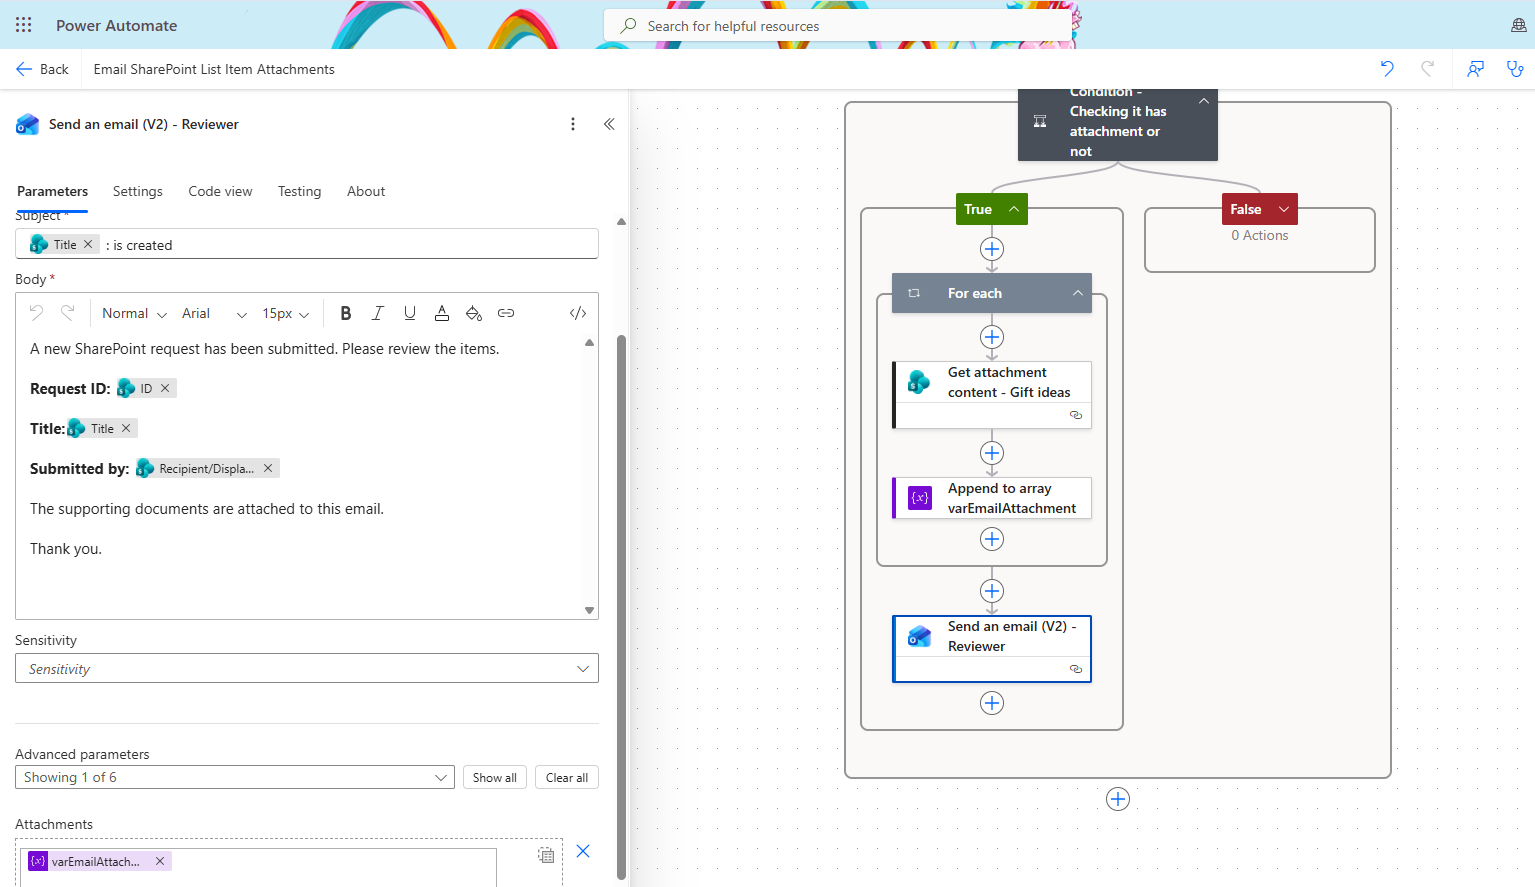Add action below Append to array

pos(992,539)
